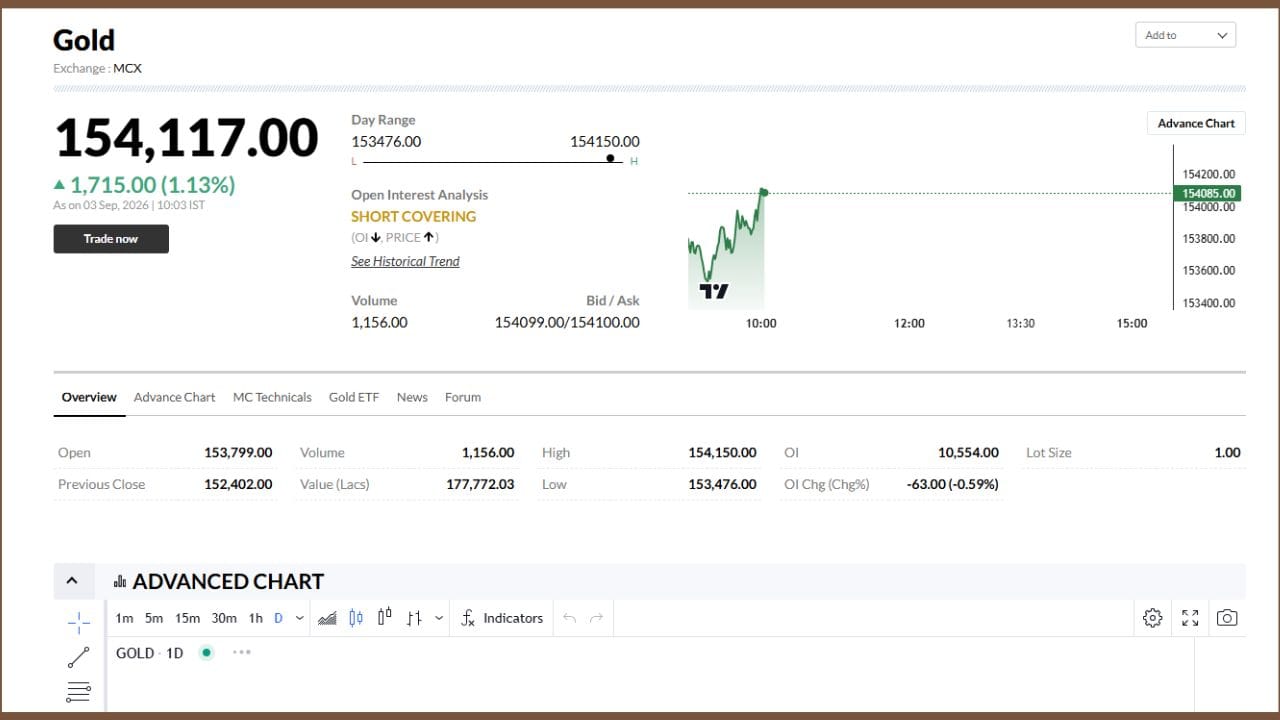1280x720 pixels.
Task: Open the Forum tab
Action: tap(463, 397)
